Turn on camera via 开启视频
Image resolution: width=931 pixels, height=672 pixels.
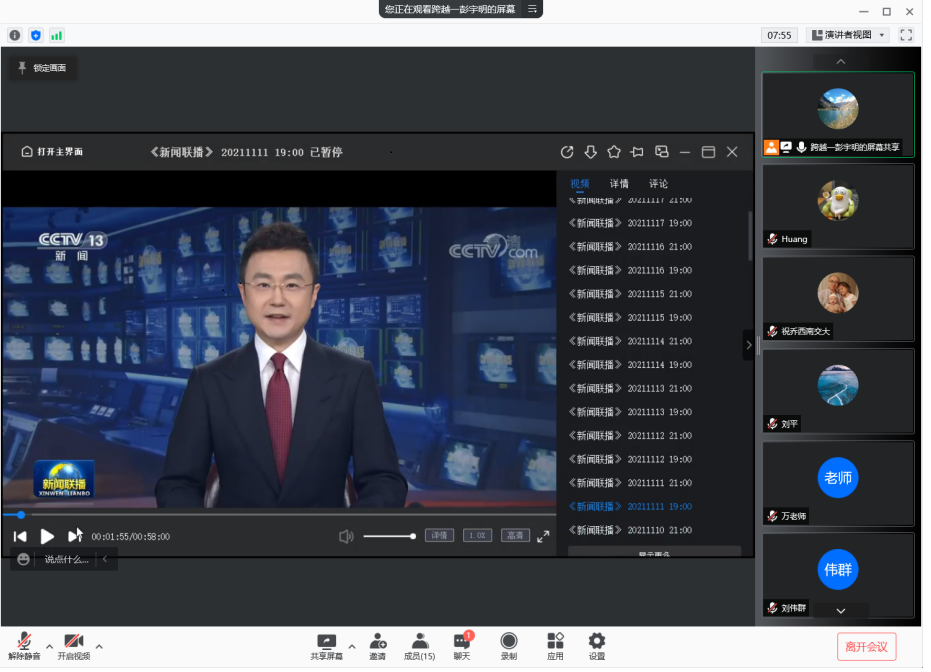[x=73, y=642]
